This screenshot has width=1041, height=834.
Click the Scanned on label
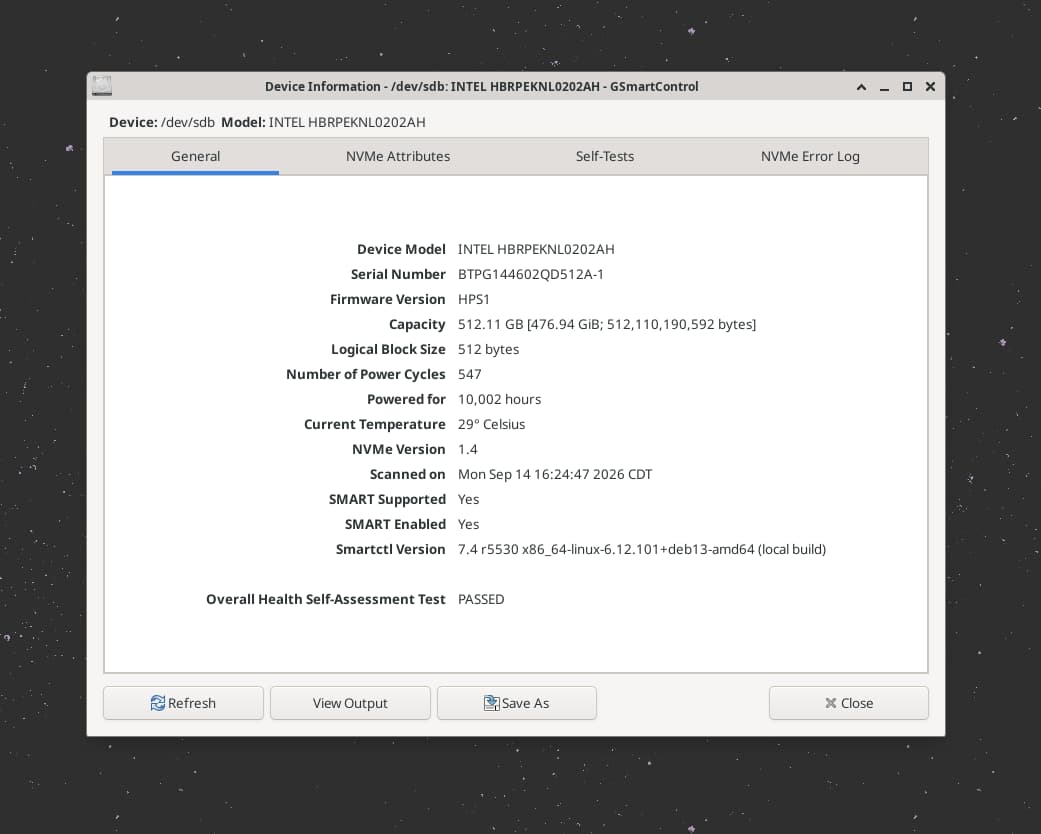point(407,474)
